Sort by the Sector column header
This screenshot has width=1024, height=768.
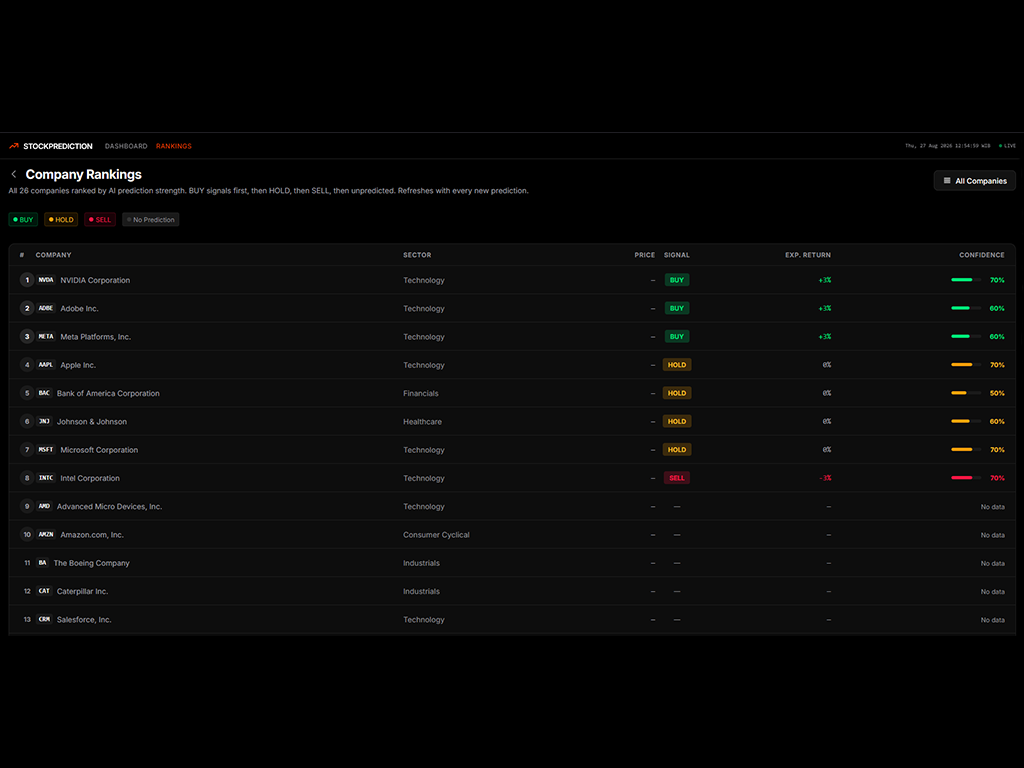click(x=417, y=255)
